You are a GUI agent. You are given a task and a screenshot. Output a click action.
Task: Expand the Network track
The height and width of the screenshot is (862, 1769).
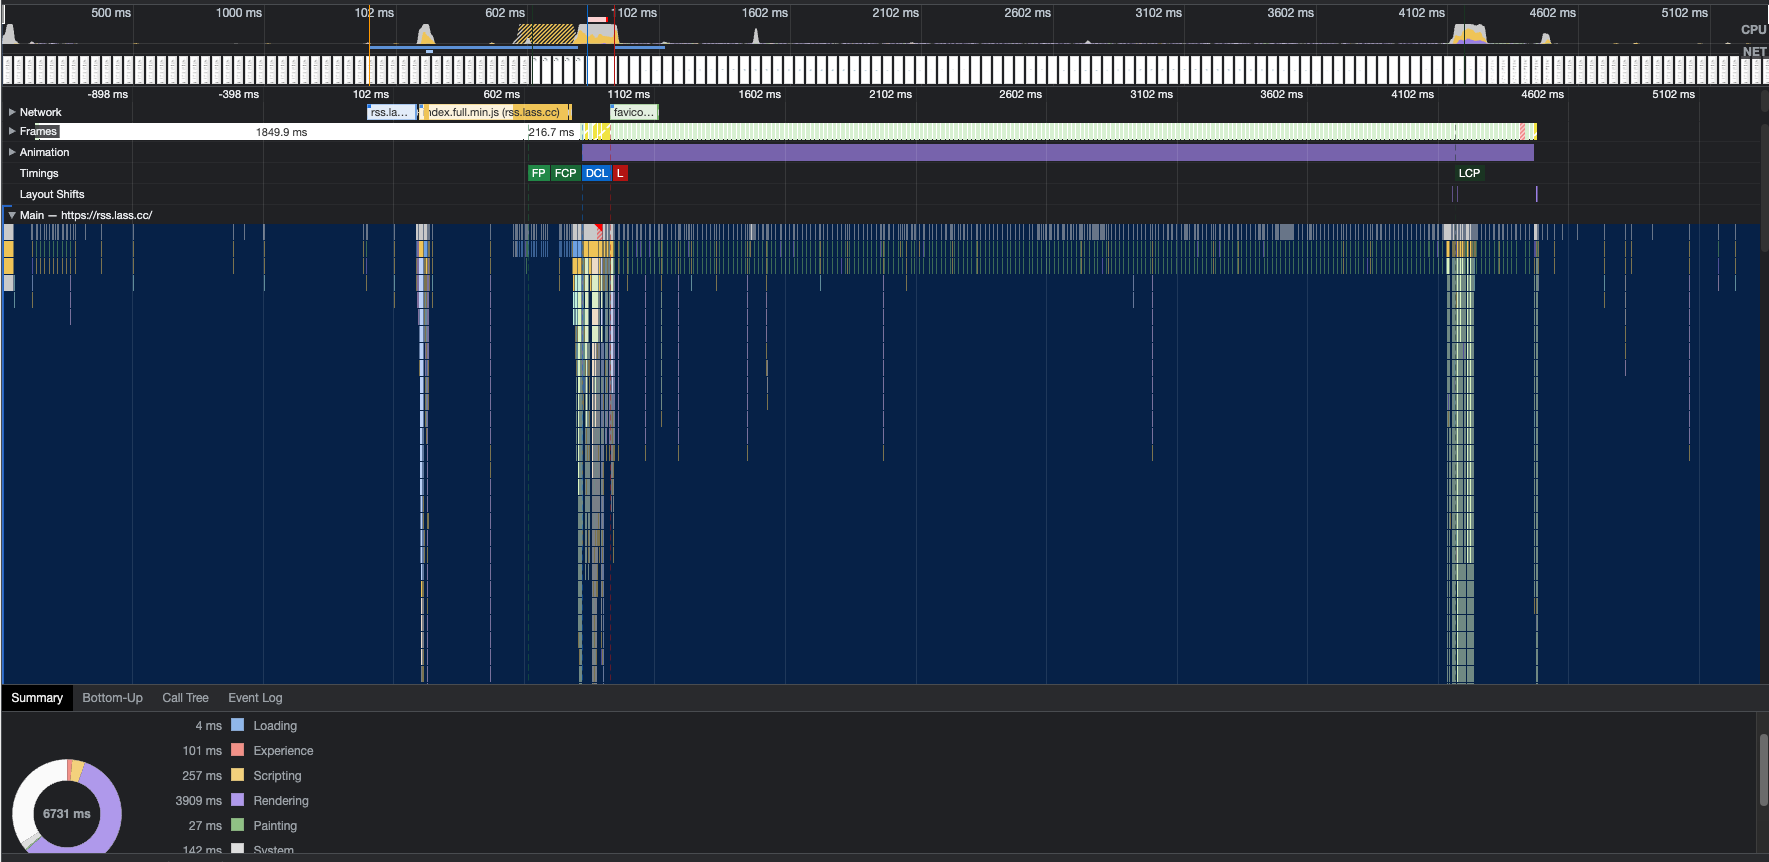(x=12, y=112)
